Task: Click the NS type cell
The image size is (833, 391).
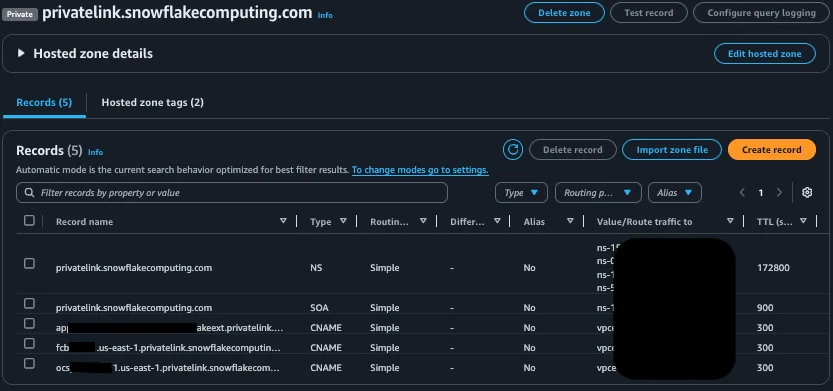Action: pos(316,268)
